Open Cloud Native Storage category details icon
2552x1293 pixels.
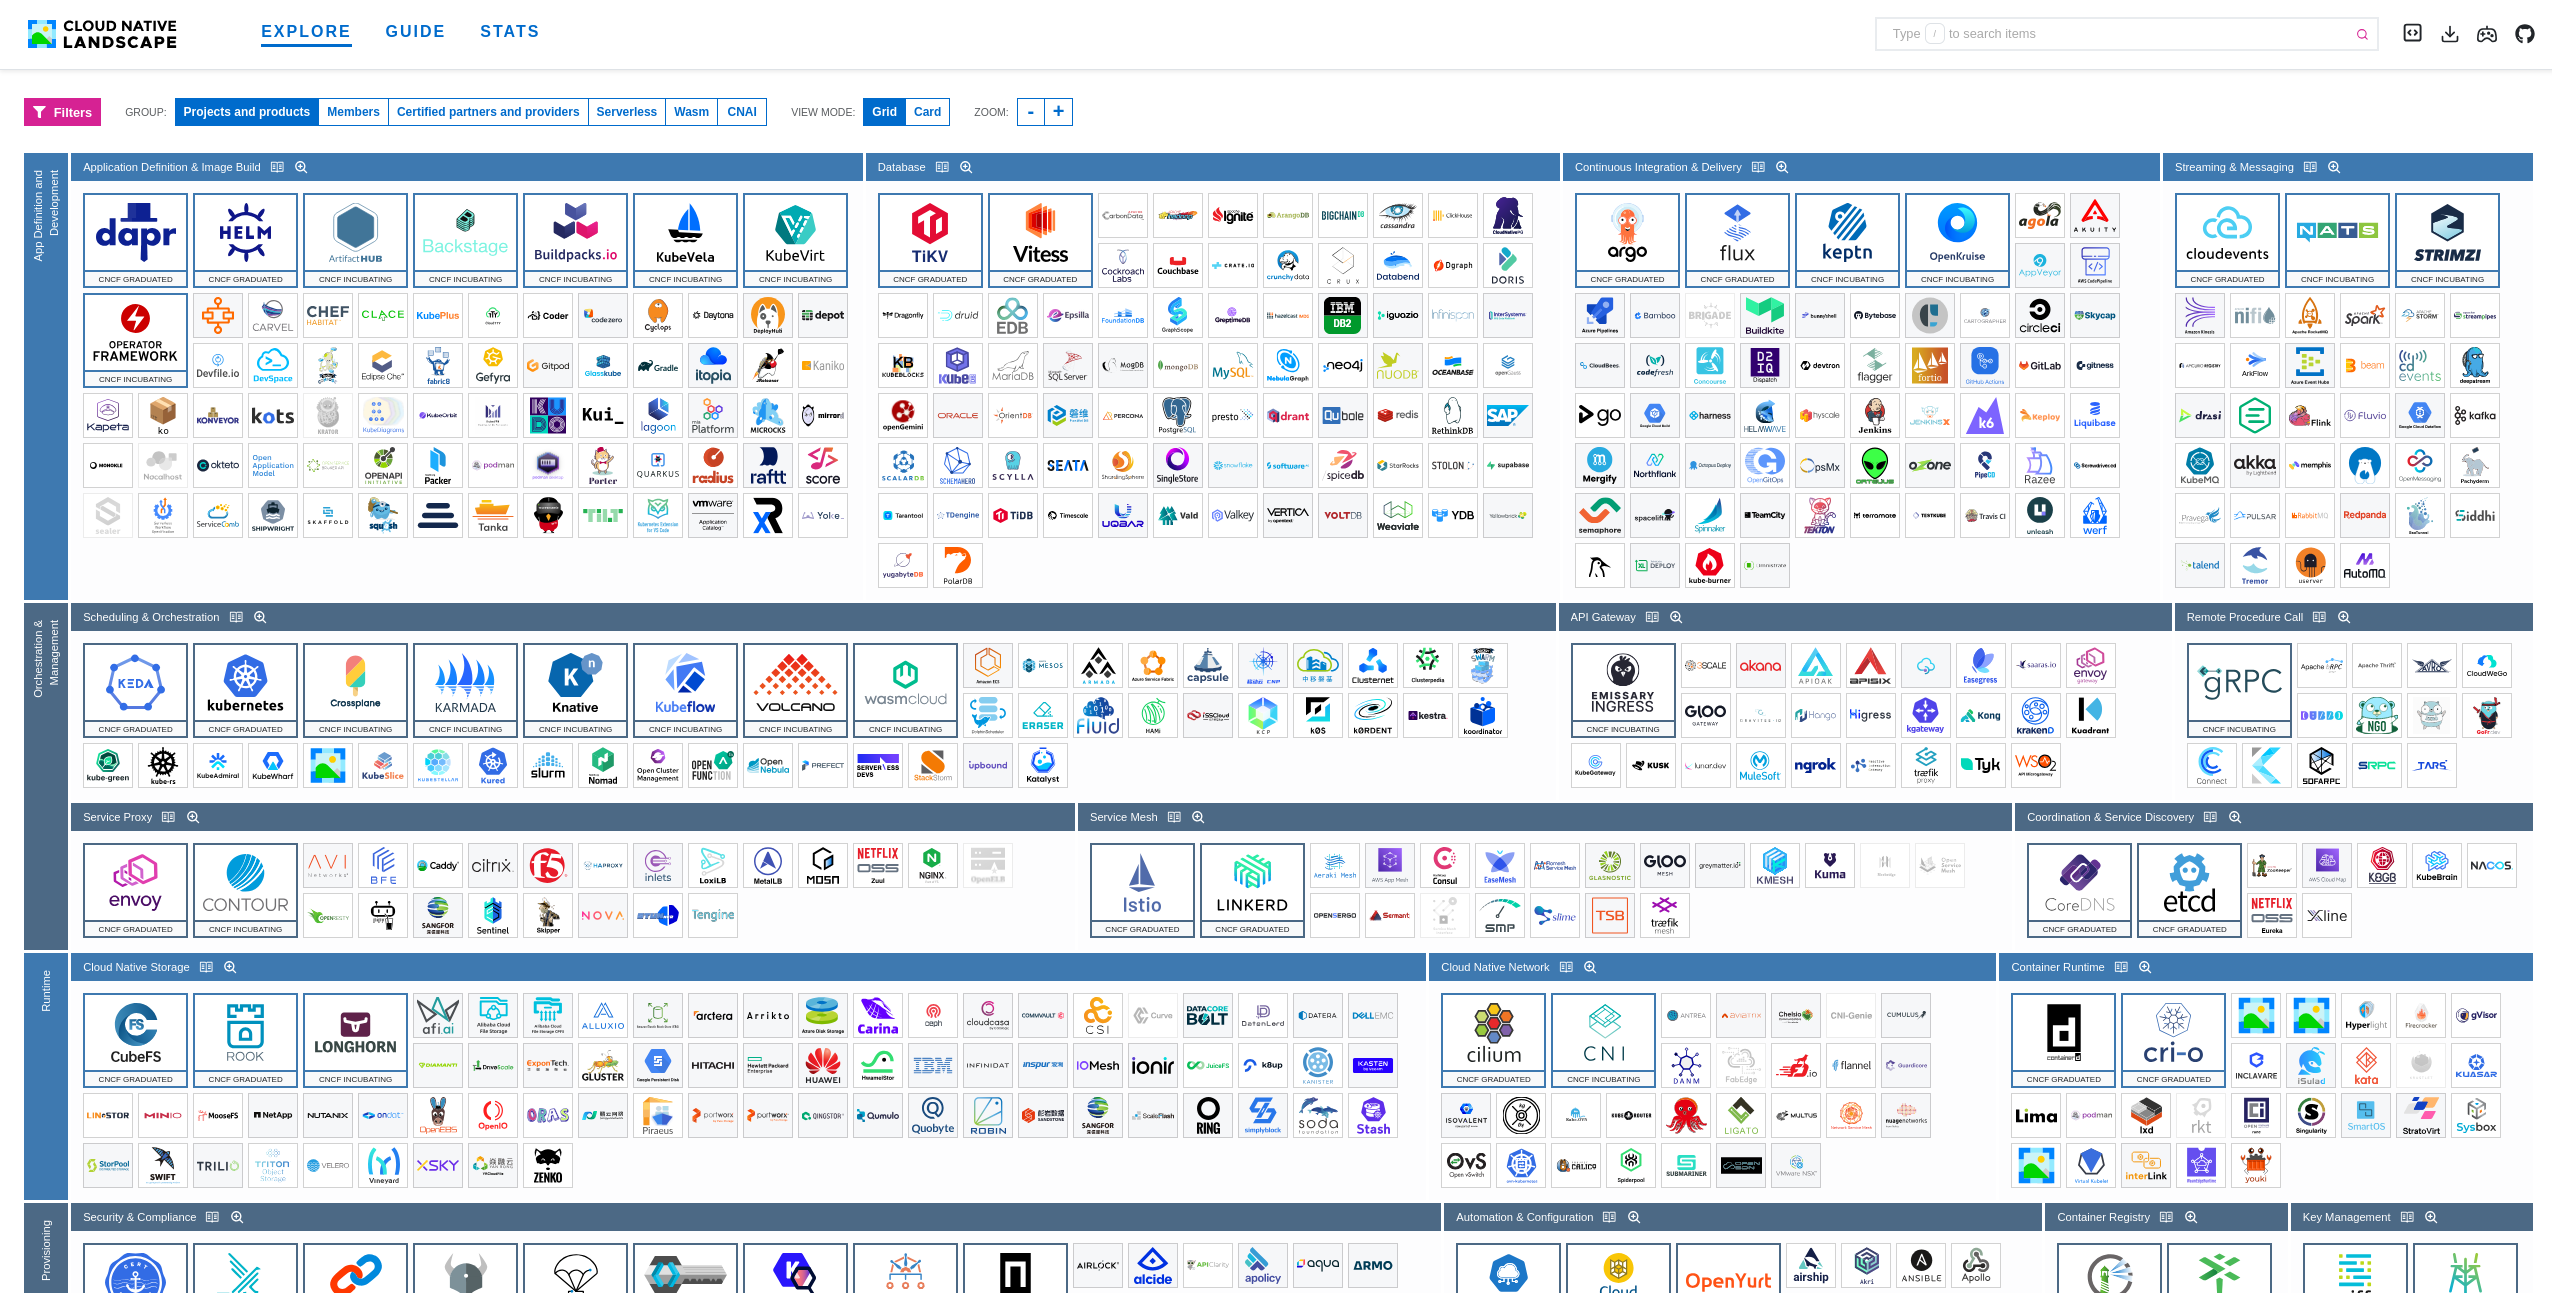(206, 967)
